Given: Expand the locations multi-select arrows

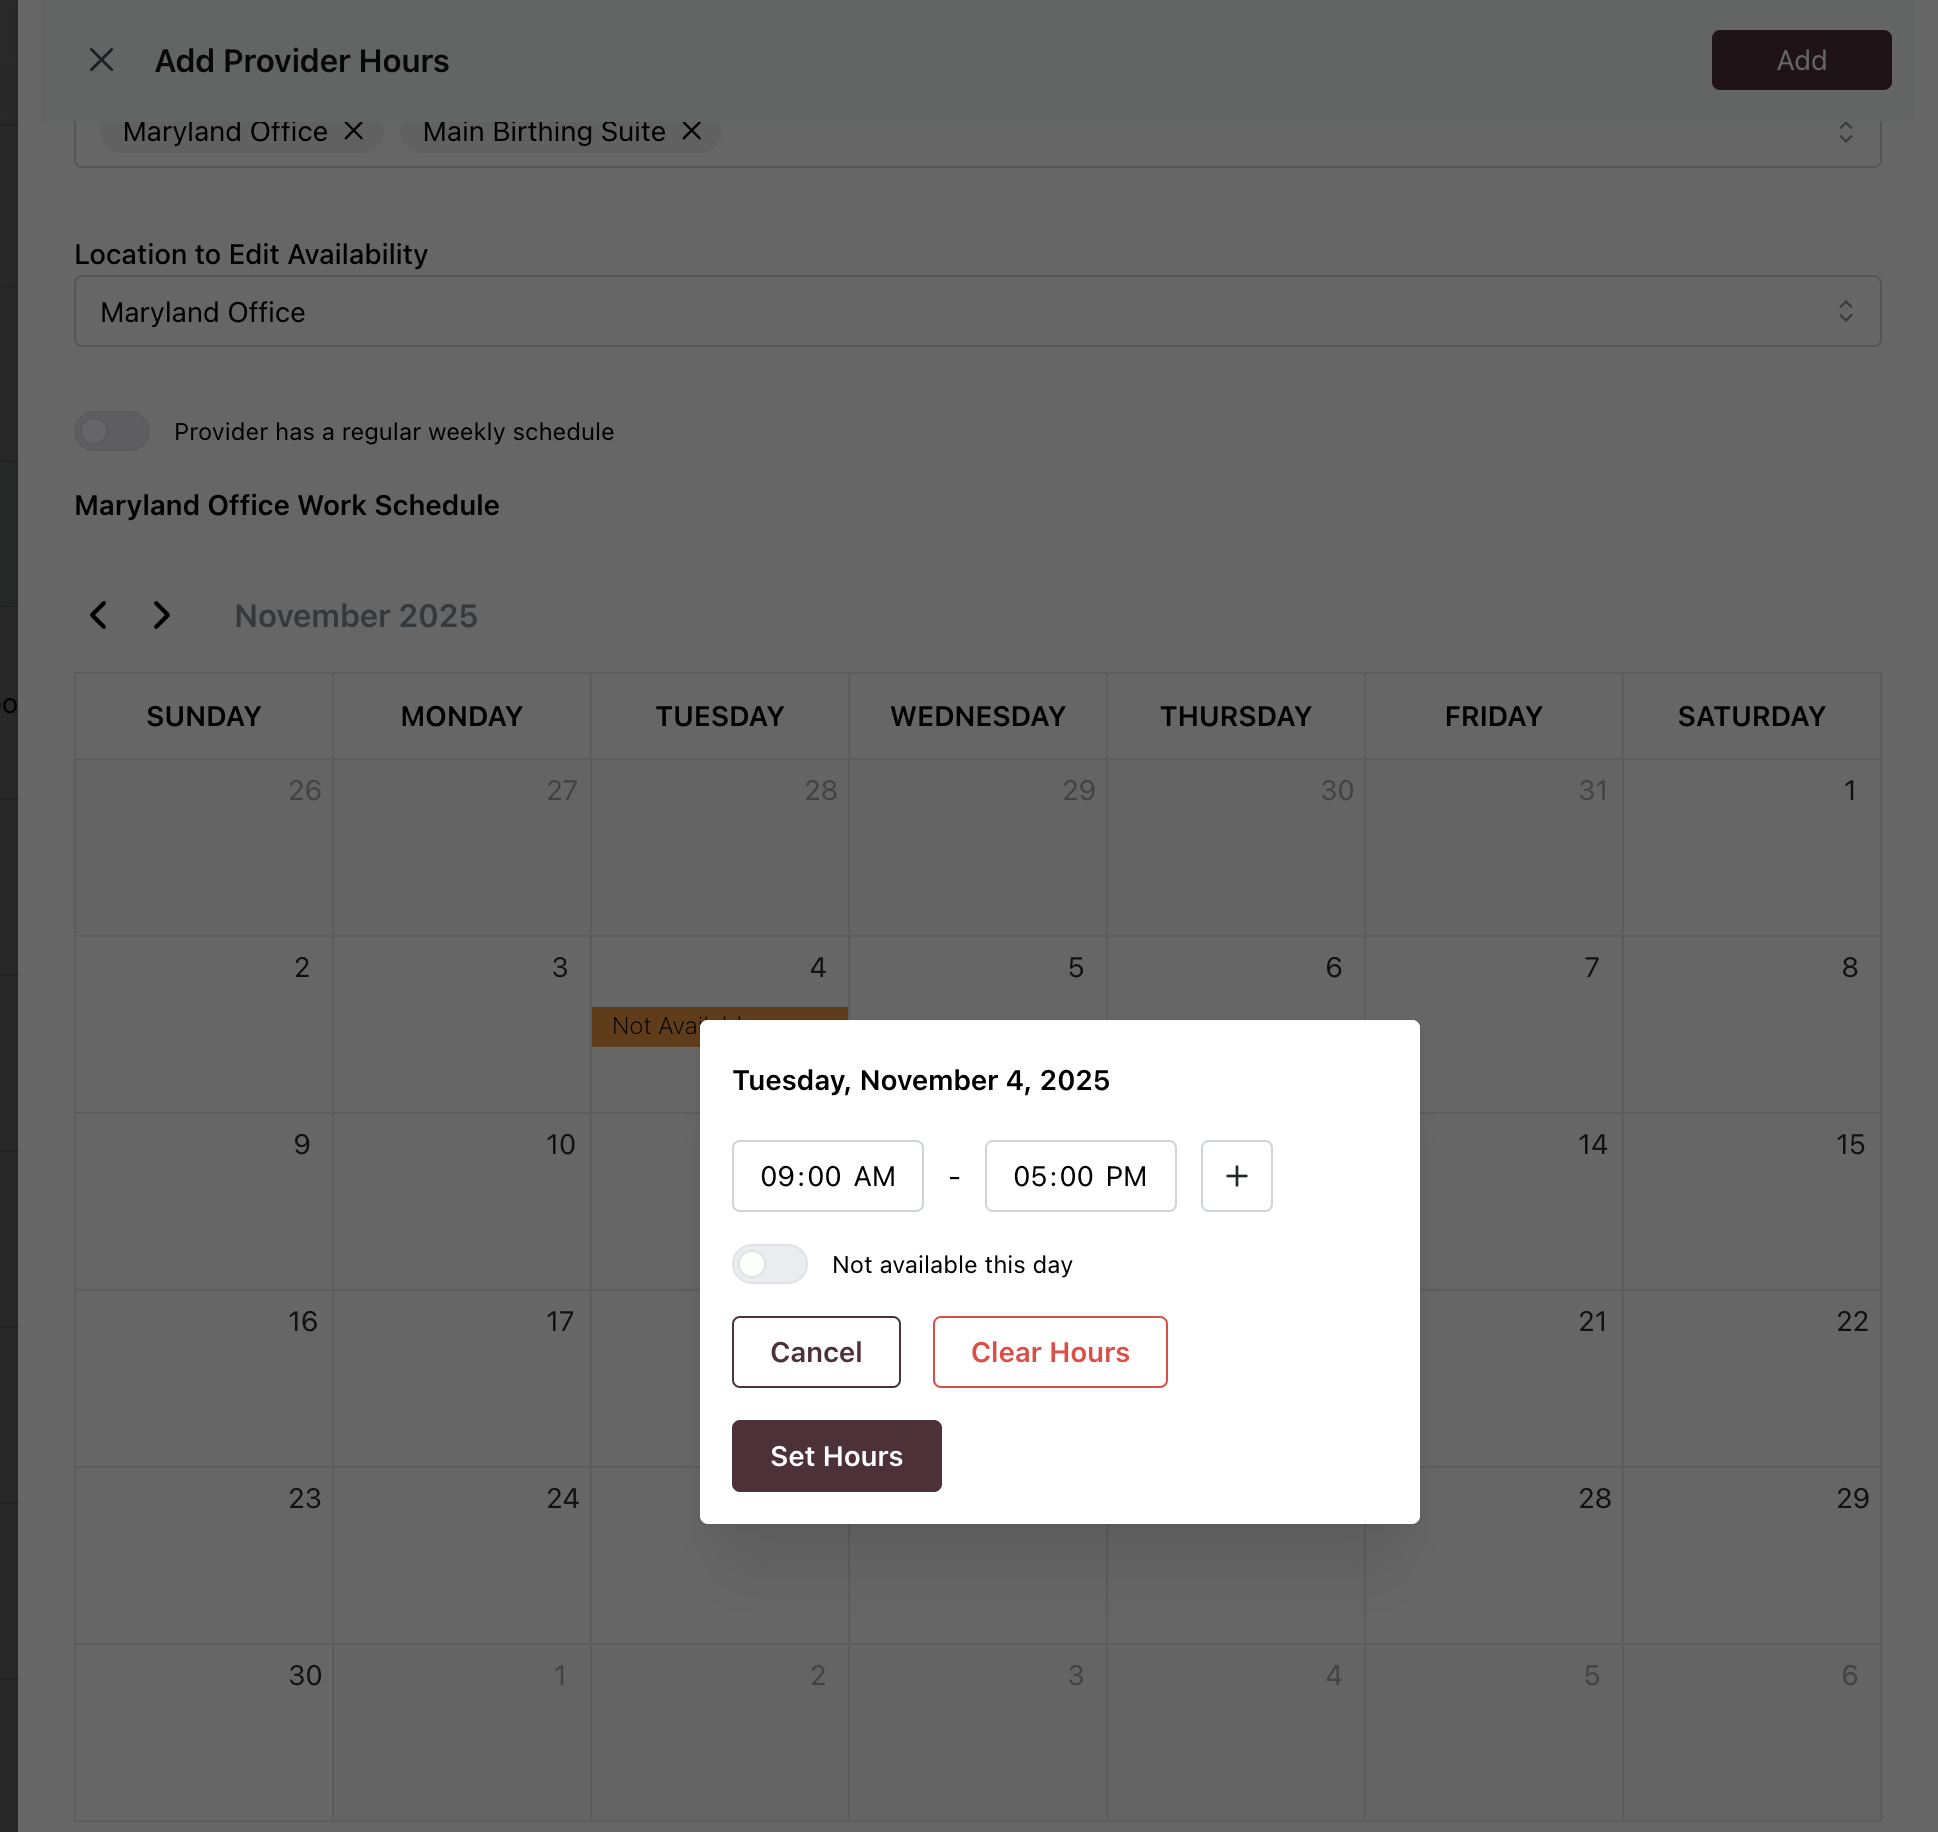Looking at the screenshot, I should [1845, 132].
